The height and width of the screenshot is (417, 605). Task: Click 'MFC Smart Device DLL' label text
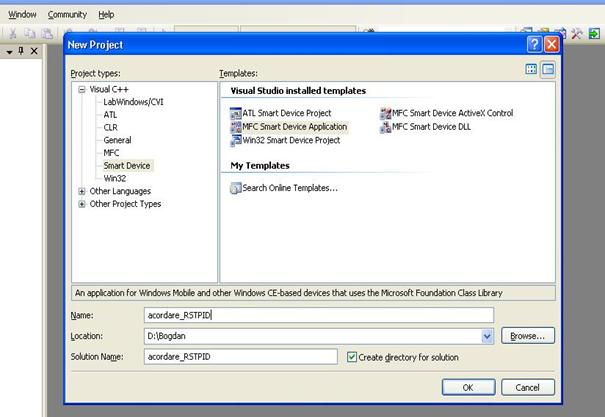coord(431,127)
